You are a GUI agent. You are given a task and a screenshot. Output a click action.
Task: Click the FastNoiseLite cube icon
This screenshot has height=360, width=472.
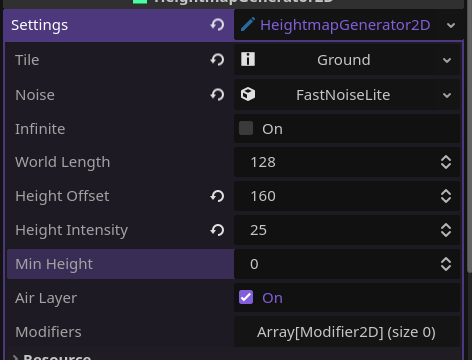pyautogui.click(x=248, y=95)
